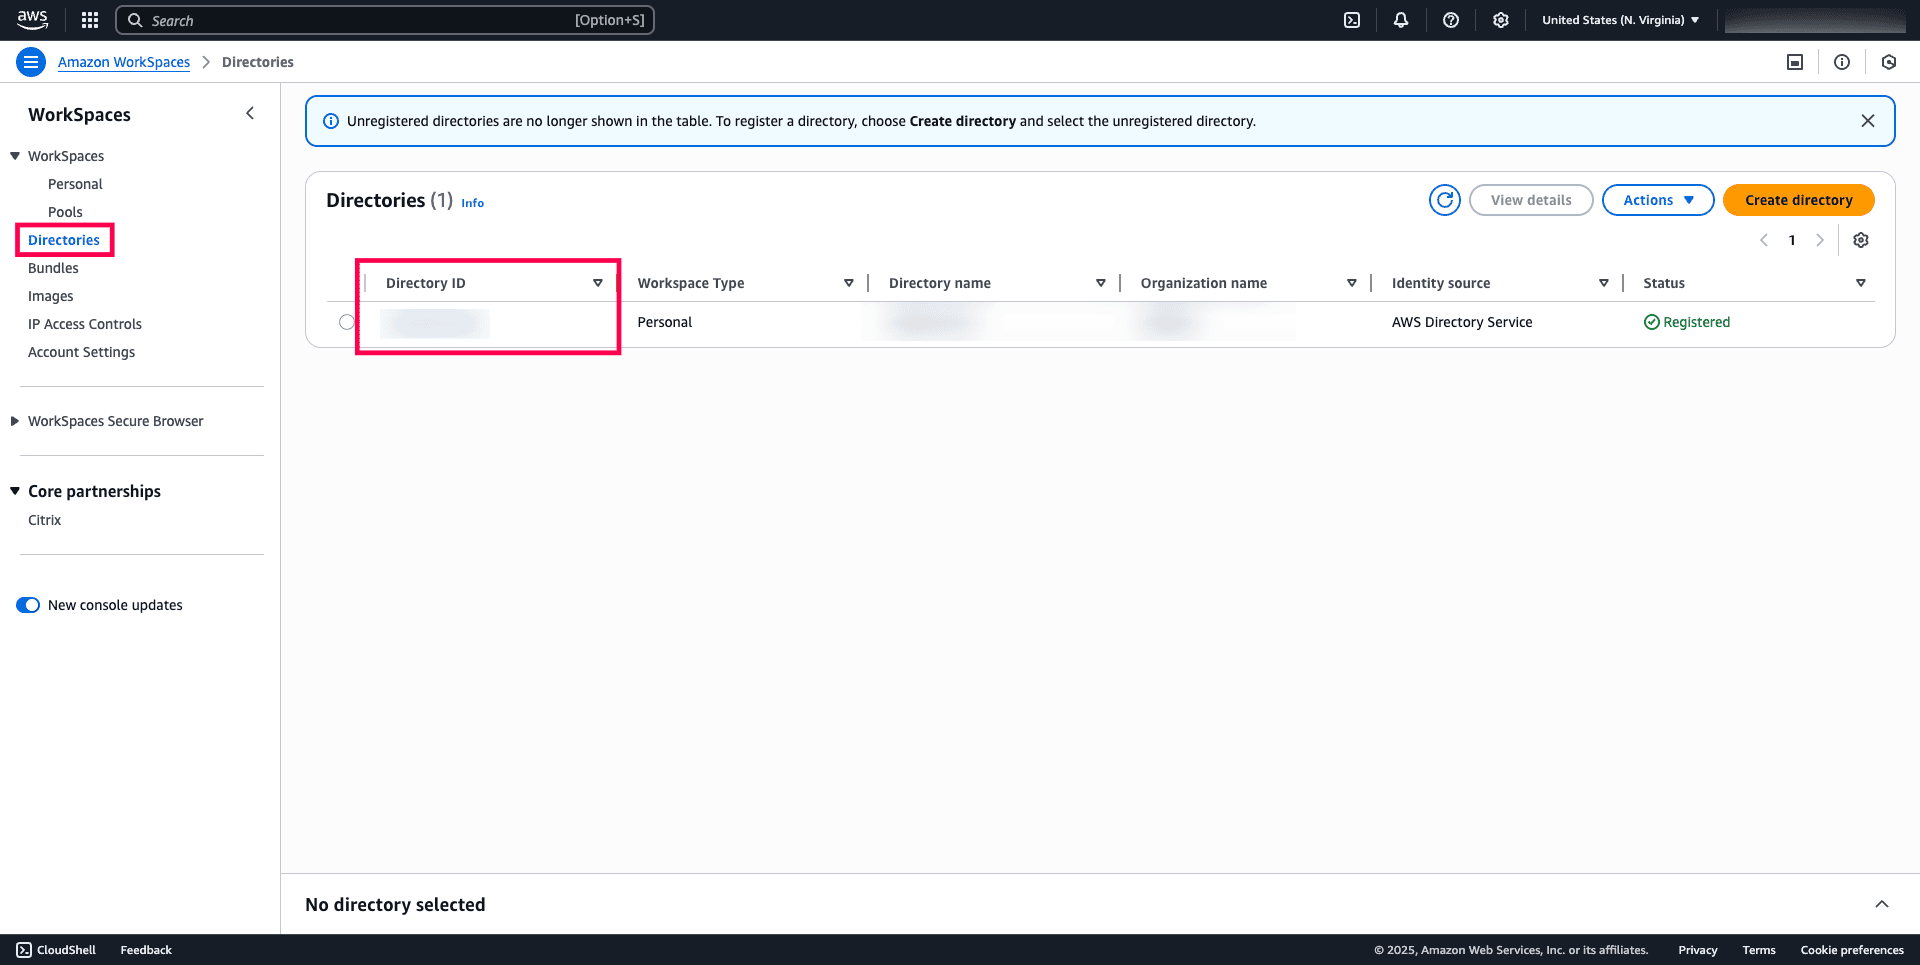
Task: Open the Pools nav item
Action: [65, 212]
